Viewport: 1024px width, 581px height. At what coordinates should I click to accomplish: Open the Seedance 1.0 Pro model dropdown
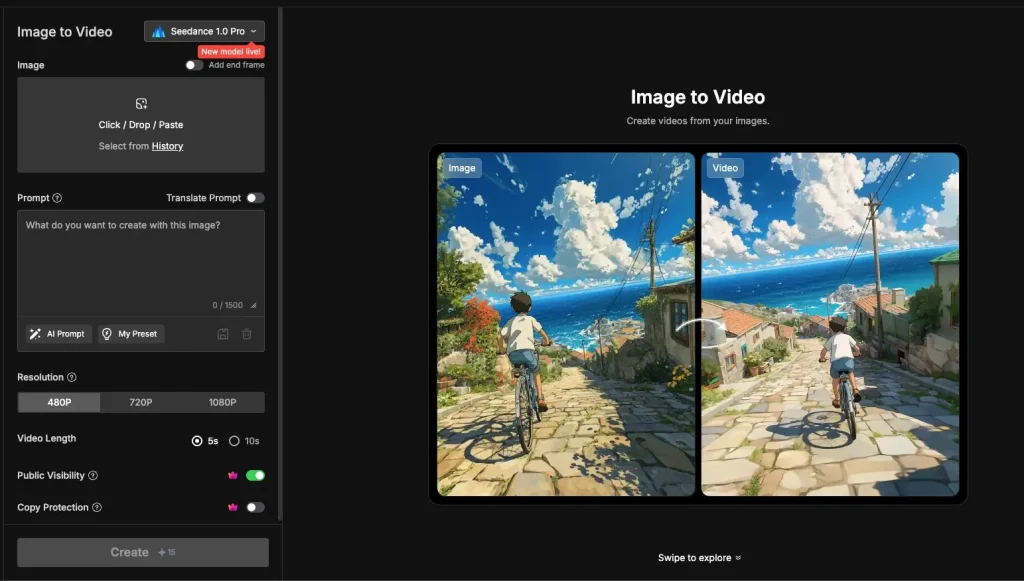tap(204, 31)
